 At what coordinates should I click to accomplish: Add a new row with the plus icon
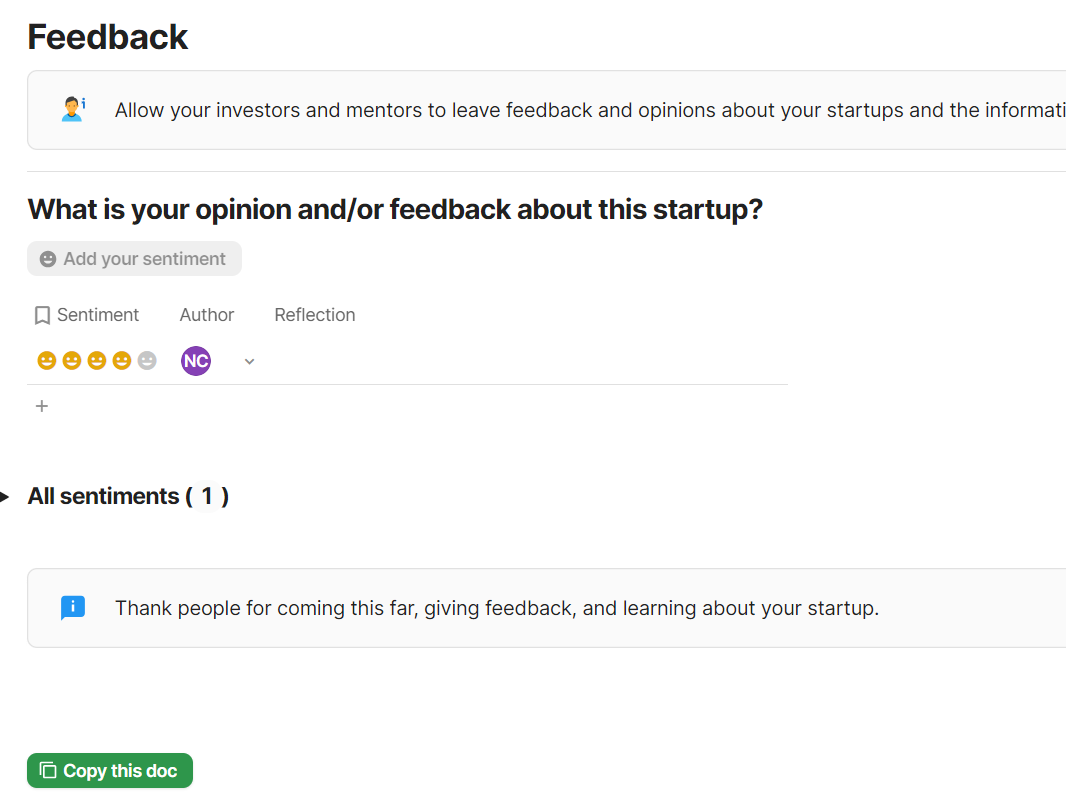tap(42, 406)
